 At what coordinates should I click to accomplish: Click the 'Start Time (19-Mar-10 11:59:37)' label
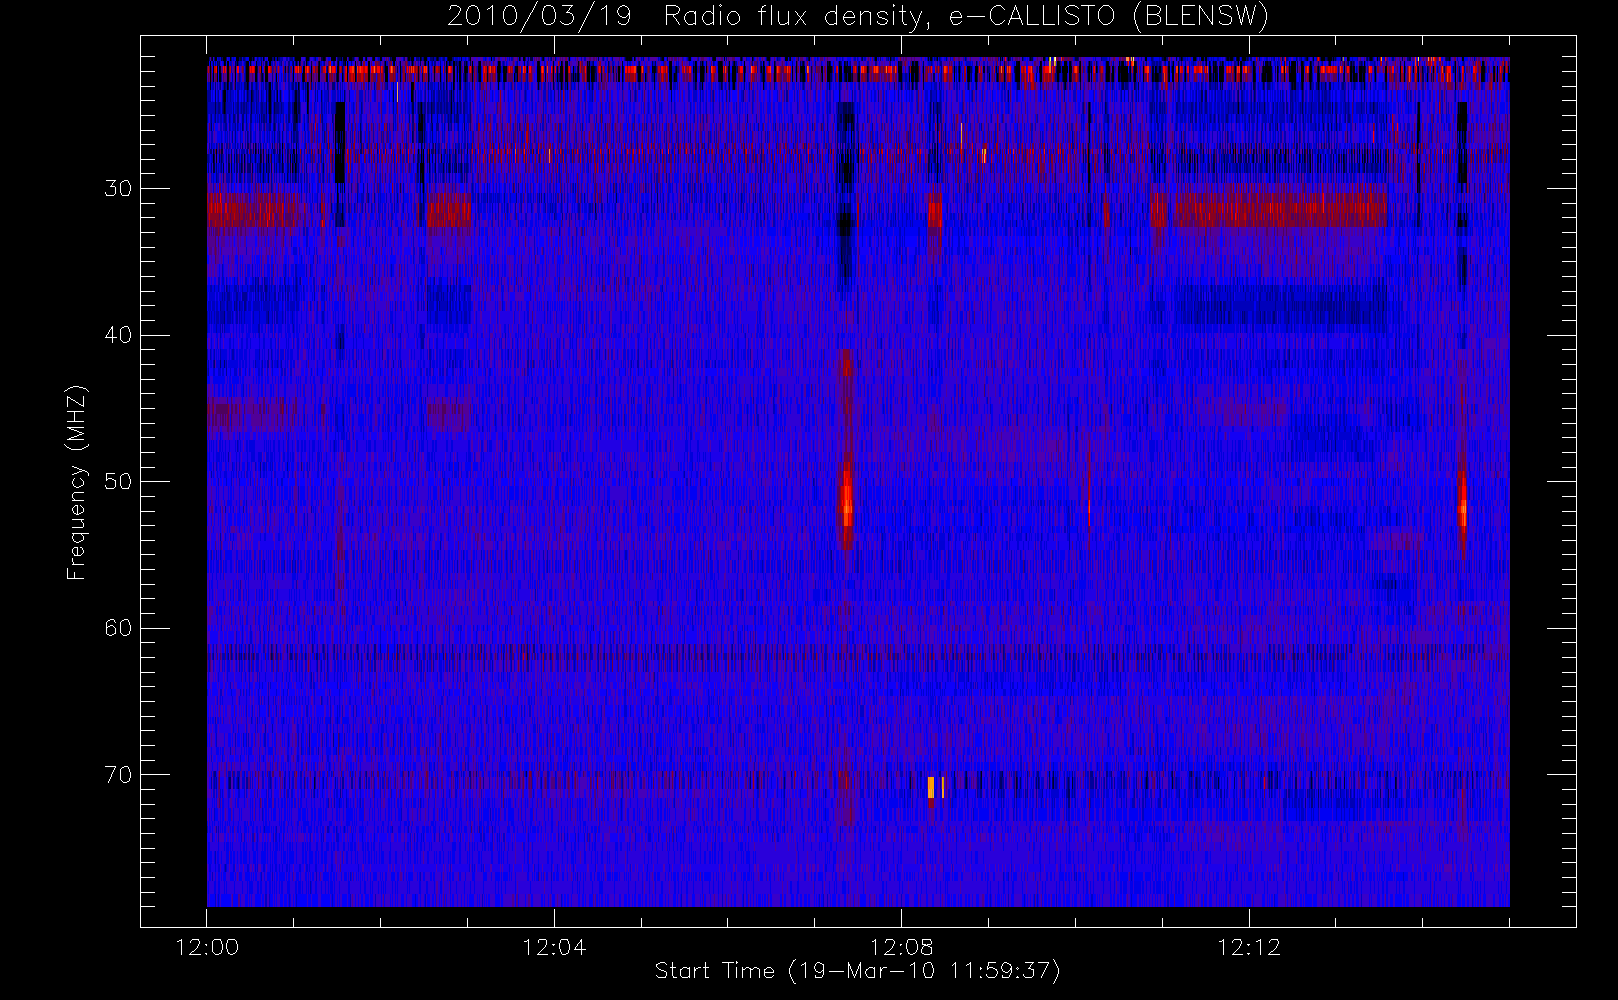[x=857, y=971]
